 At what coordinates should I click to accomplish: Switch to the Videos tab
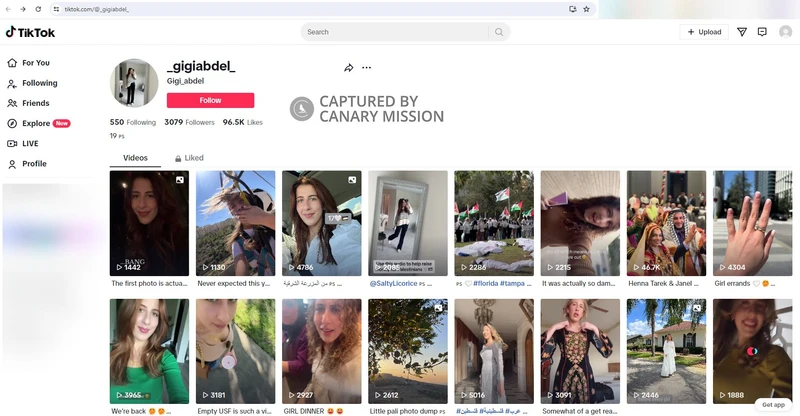click(x=135, y=158)
